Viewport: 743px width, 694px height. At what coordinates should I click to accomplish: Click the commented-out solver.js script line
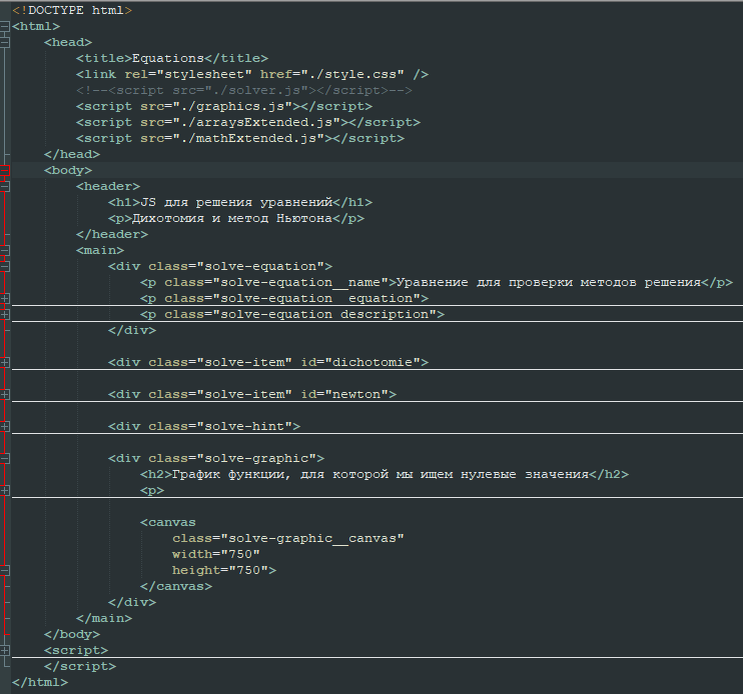[244, 90]
